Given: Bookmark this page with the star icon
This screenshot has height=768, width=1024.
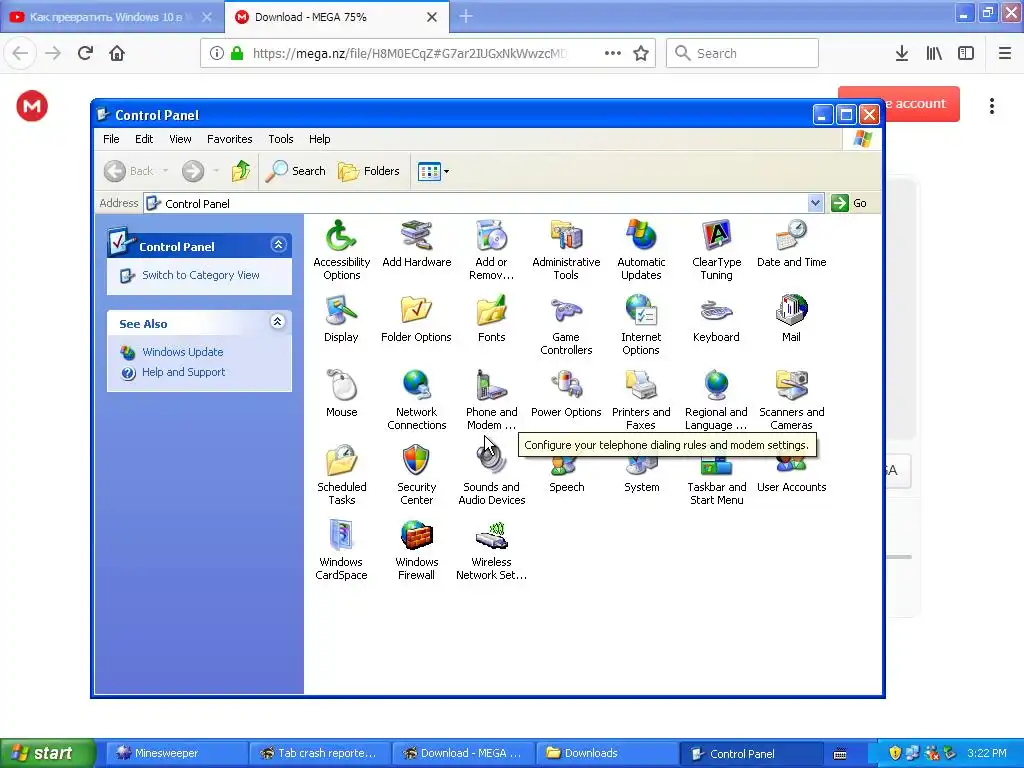Looking at the screenshot, I should [x=641, y=53].
